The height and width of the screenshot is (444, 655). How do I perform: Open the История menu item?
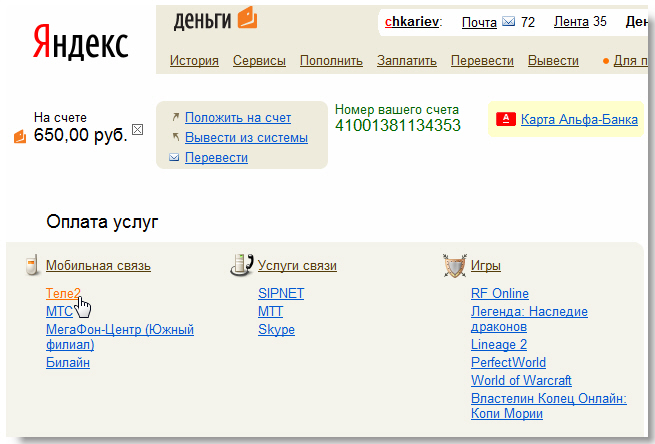click(x=194, y=61)
